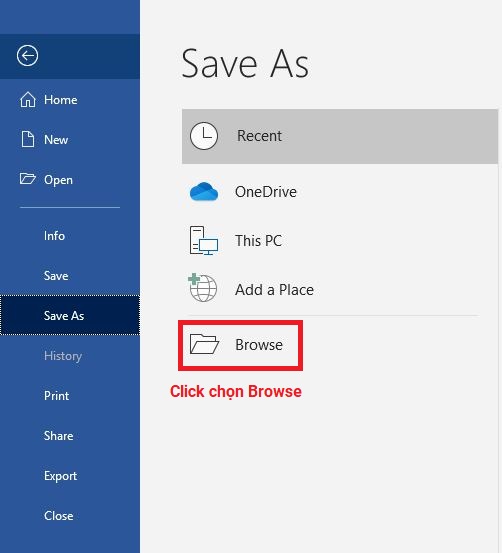Select the Browse label text
Image resolution: width=502 pixels, height=553 pixels.
[259, 345]
